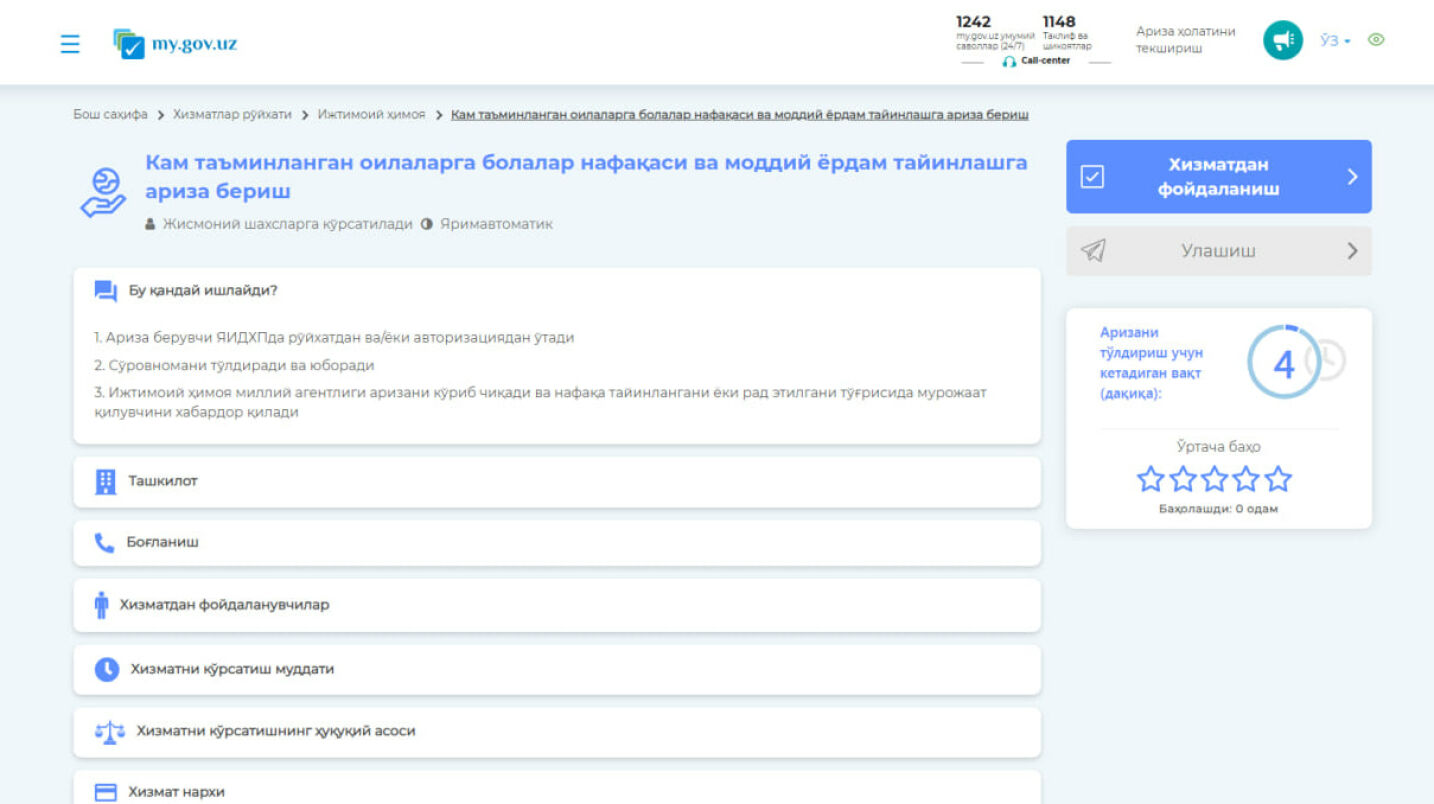This screenshot has height=804, width=1434.
Task: Open the megaphone announcements button
Action: pyautogui.click(x=1283, y=40)
